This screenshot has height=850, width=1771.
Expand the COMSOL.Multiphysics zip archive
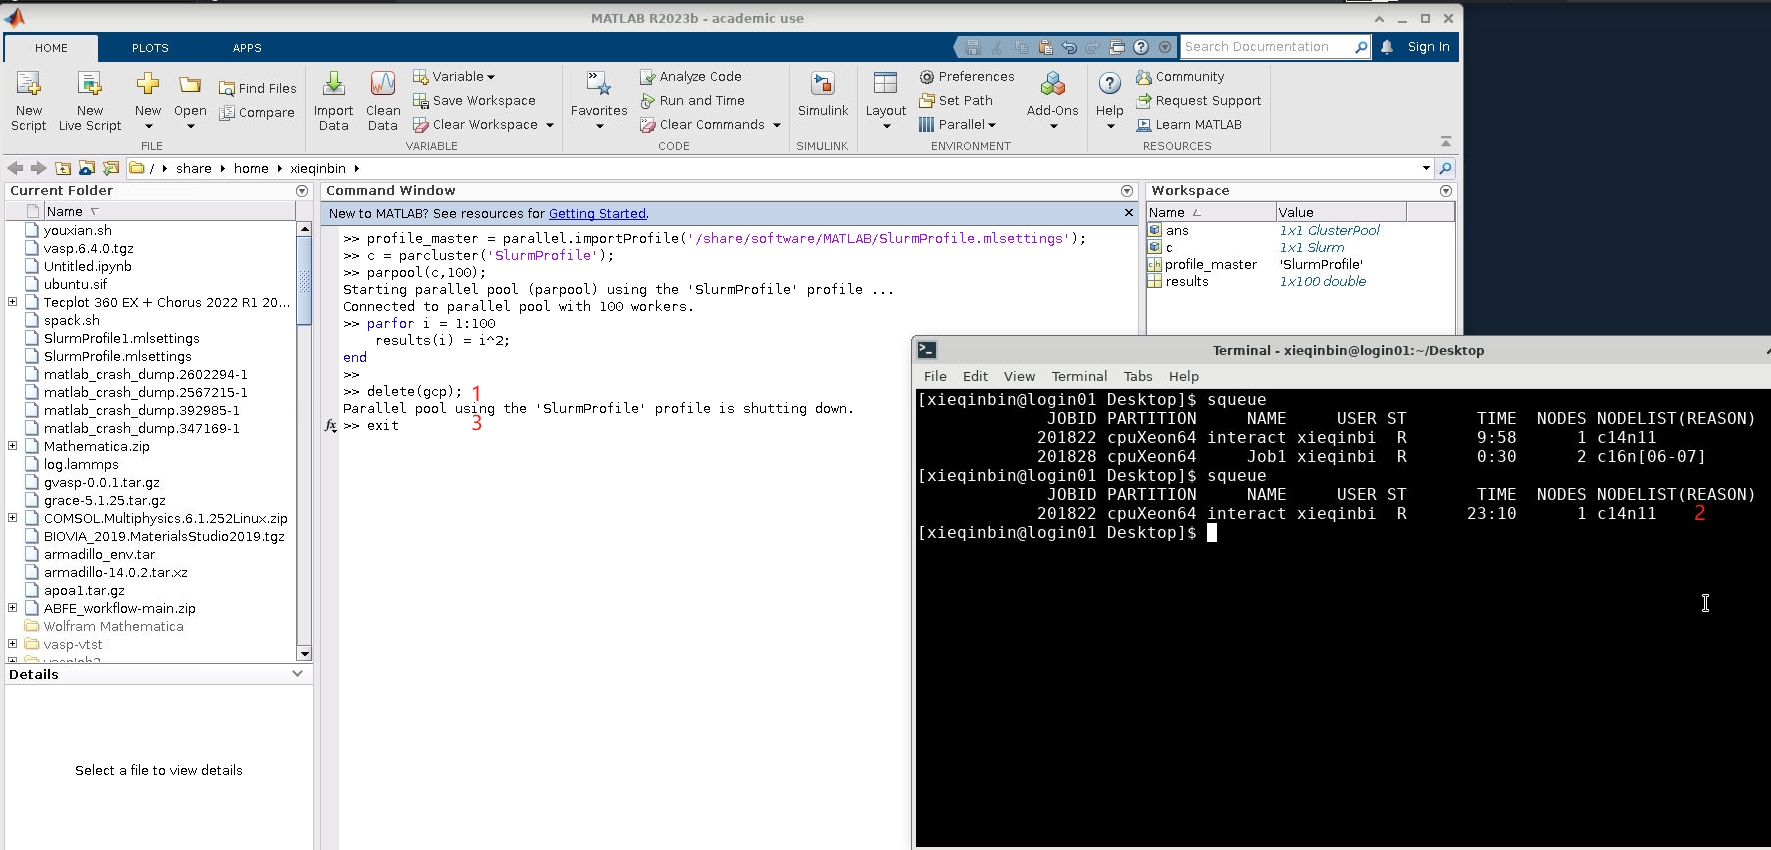tap(12, 518)
